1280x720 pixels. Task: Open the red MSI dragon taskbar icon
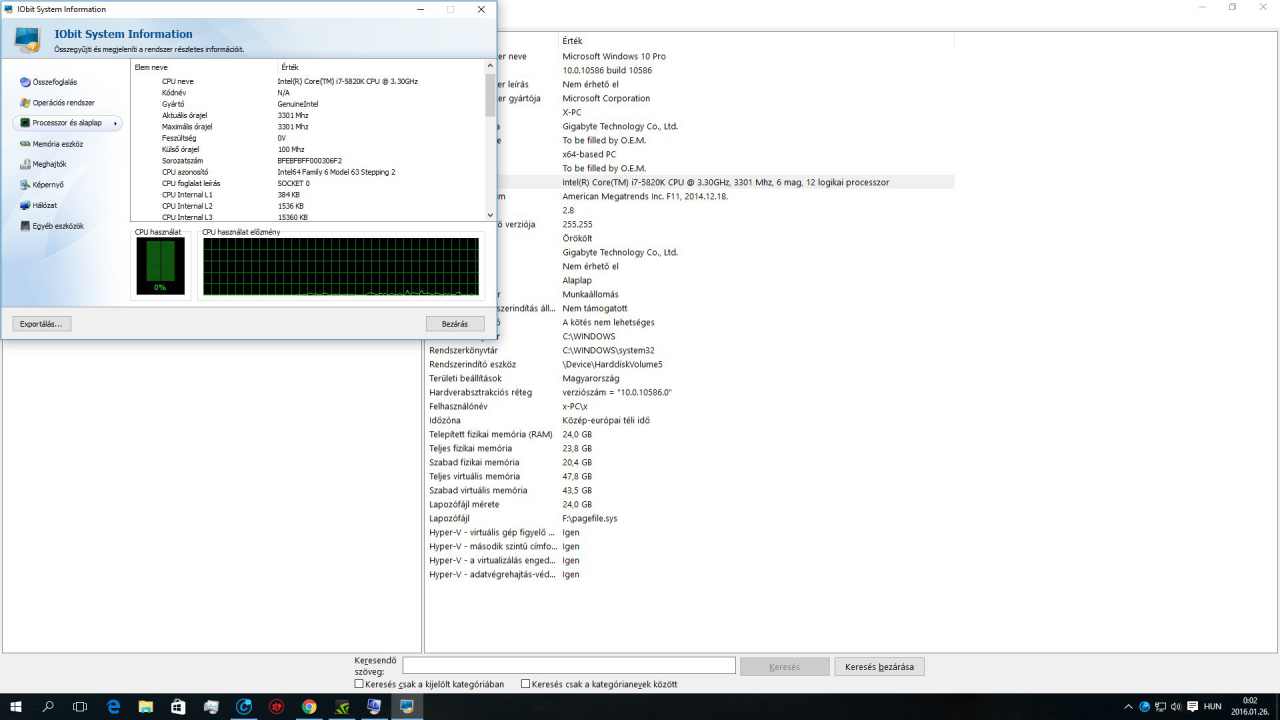pyautogui.click(x=276, y=706)
